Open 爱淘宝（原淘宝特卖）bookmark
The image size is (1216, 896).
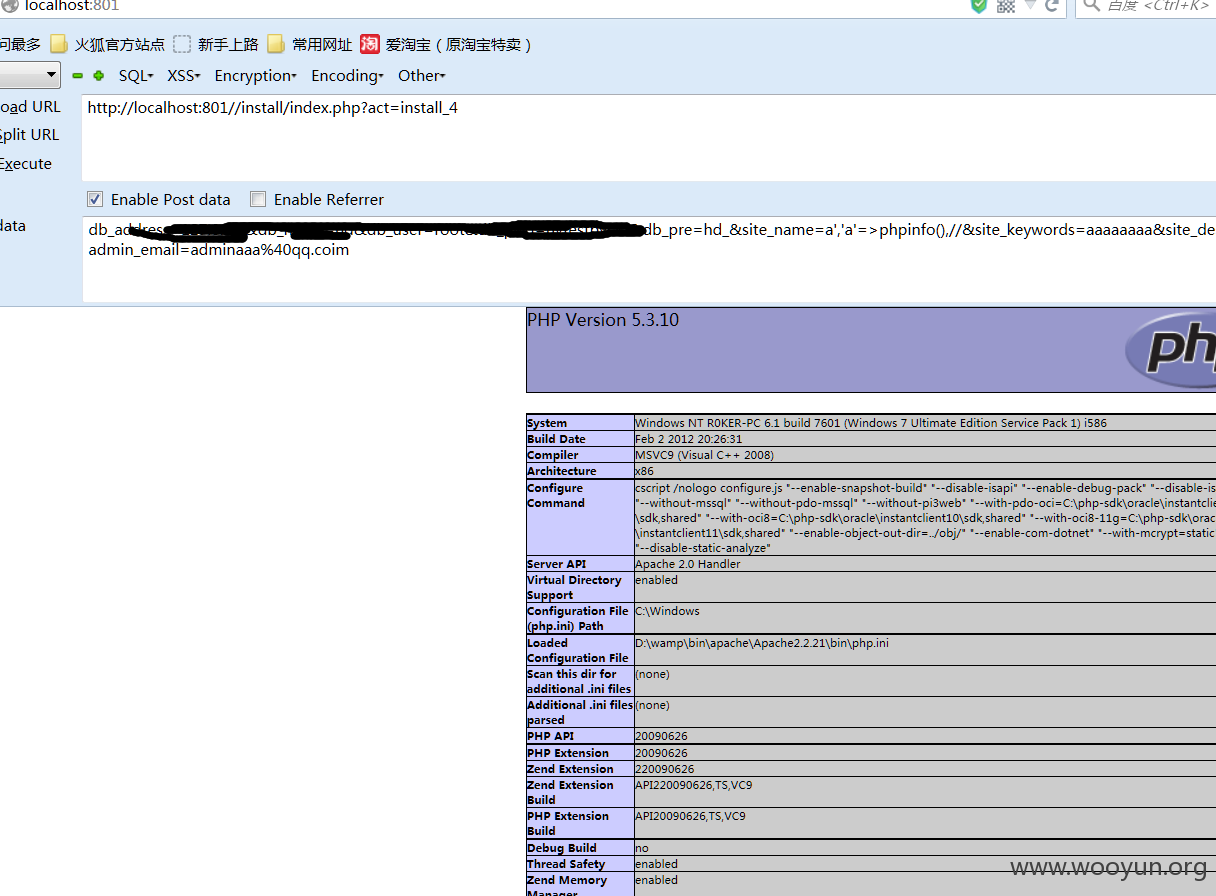coord(445,44)
